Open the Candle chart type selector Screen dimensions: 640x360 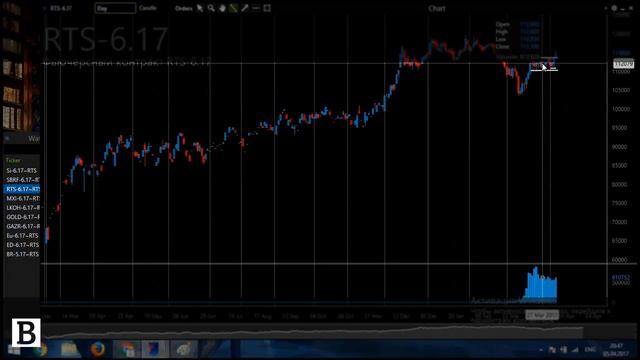(148, 8)
